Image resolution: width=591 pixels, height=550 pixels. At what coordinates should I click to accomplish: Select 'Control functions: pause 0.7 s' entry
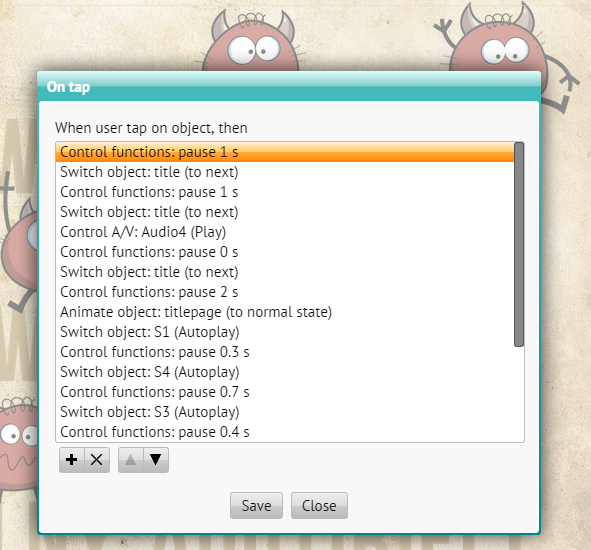click(285, 392)
